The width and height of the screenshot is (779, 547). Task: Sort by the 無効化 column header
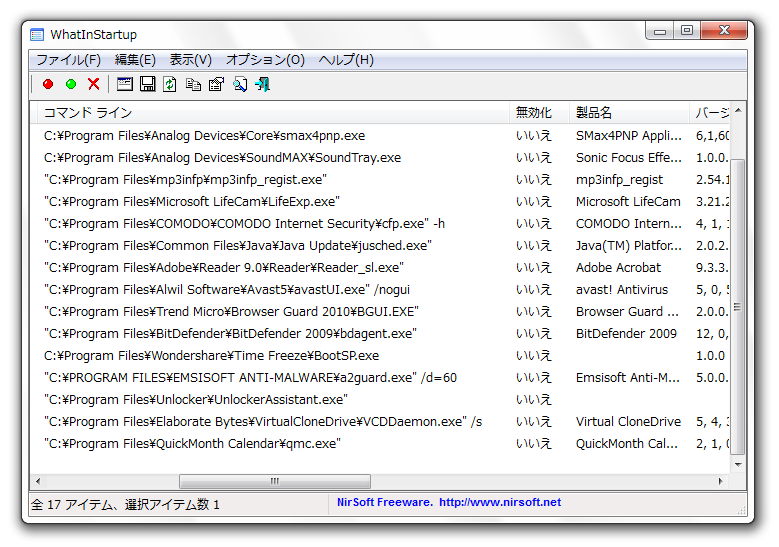tap(540, 113)
